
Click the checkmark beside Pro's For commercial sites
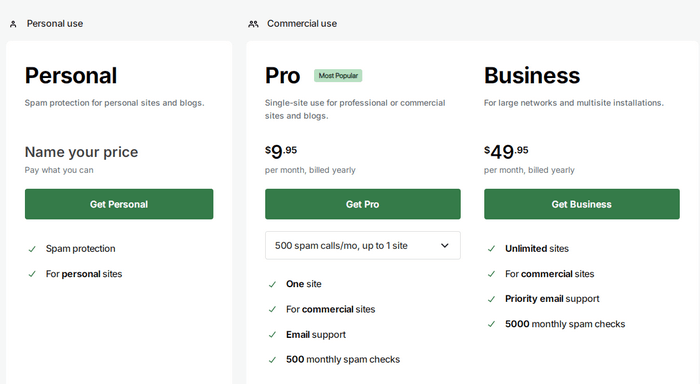[272, 309]
